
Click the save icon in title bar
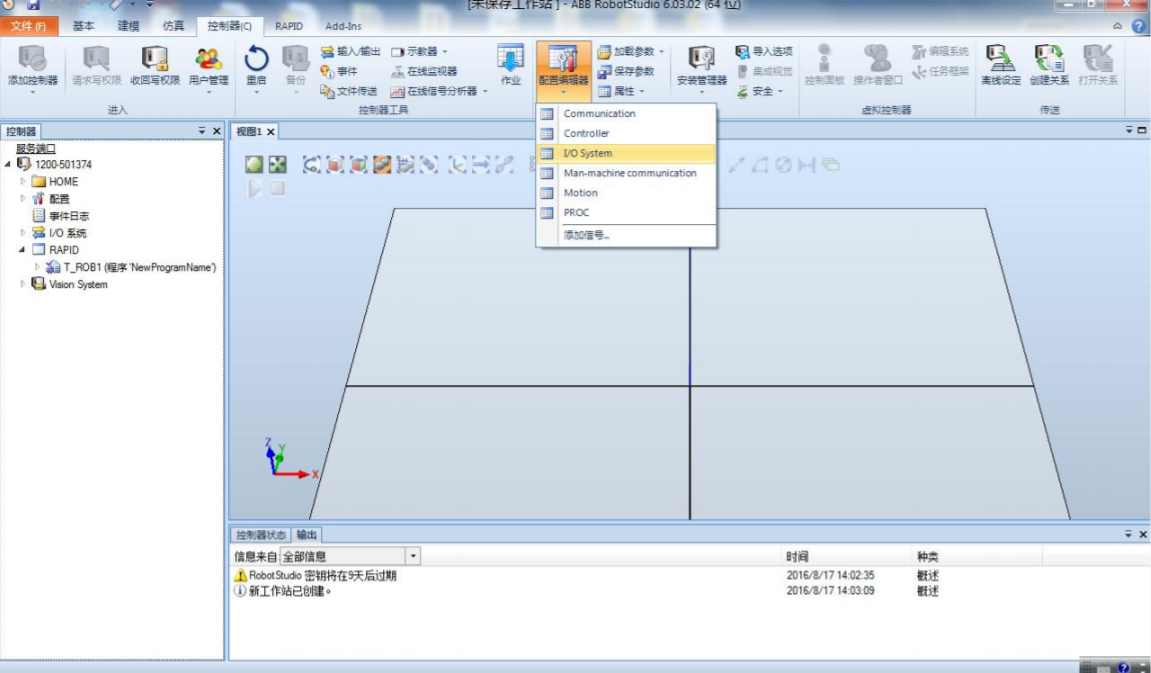pyautogui.click(x=33, y=4)
